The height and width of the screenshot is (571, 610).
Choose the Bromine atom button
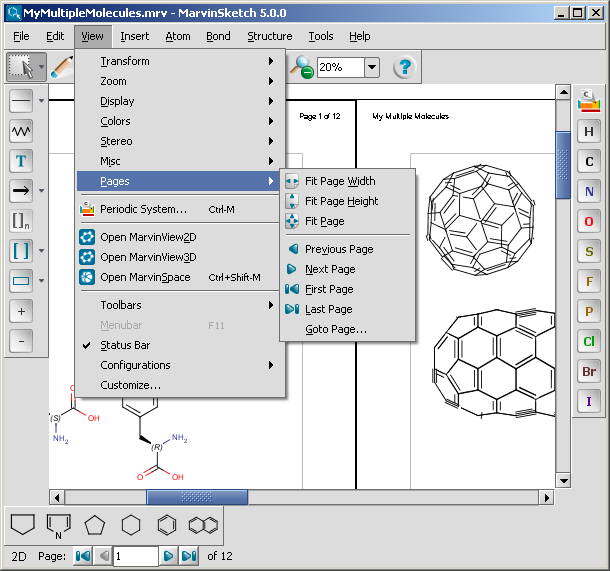coord(589,372)
